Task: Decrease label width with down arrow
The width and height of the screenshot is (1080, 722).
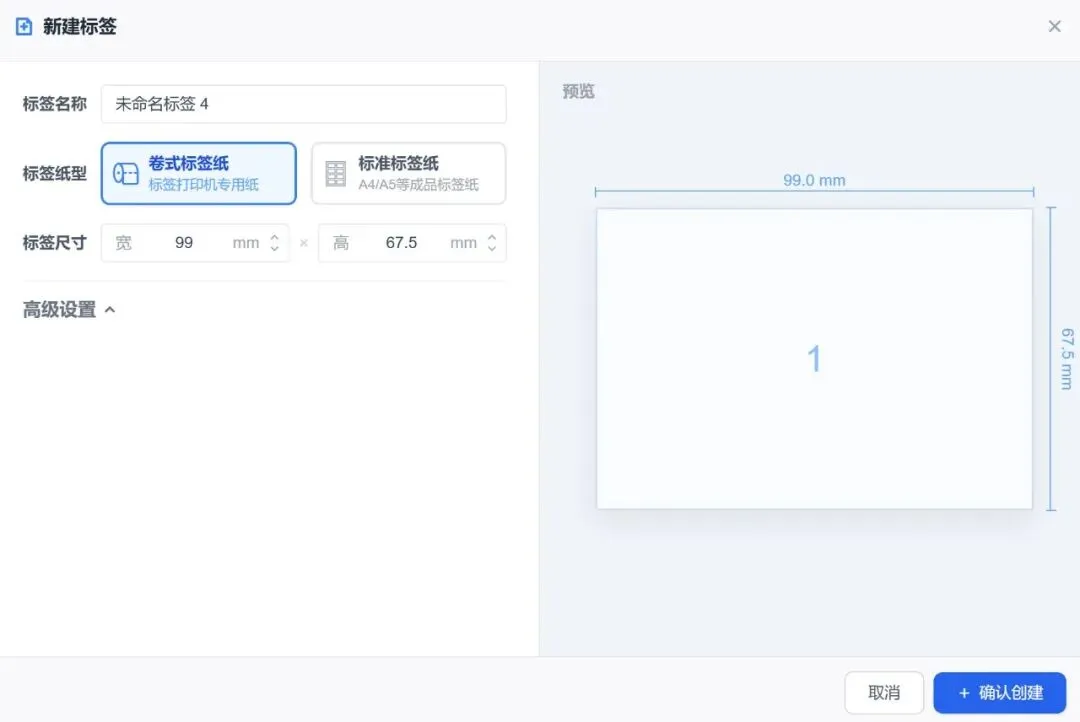Action: pos(275,249)
